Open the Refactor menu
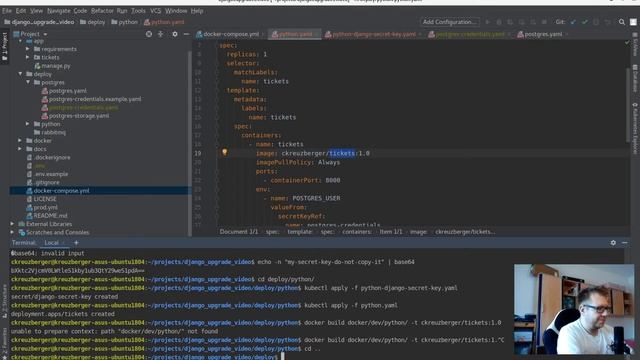The width and height of the screenshot is (640, 360). [x=102, y=11]
